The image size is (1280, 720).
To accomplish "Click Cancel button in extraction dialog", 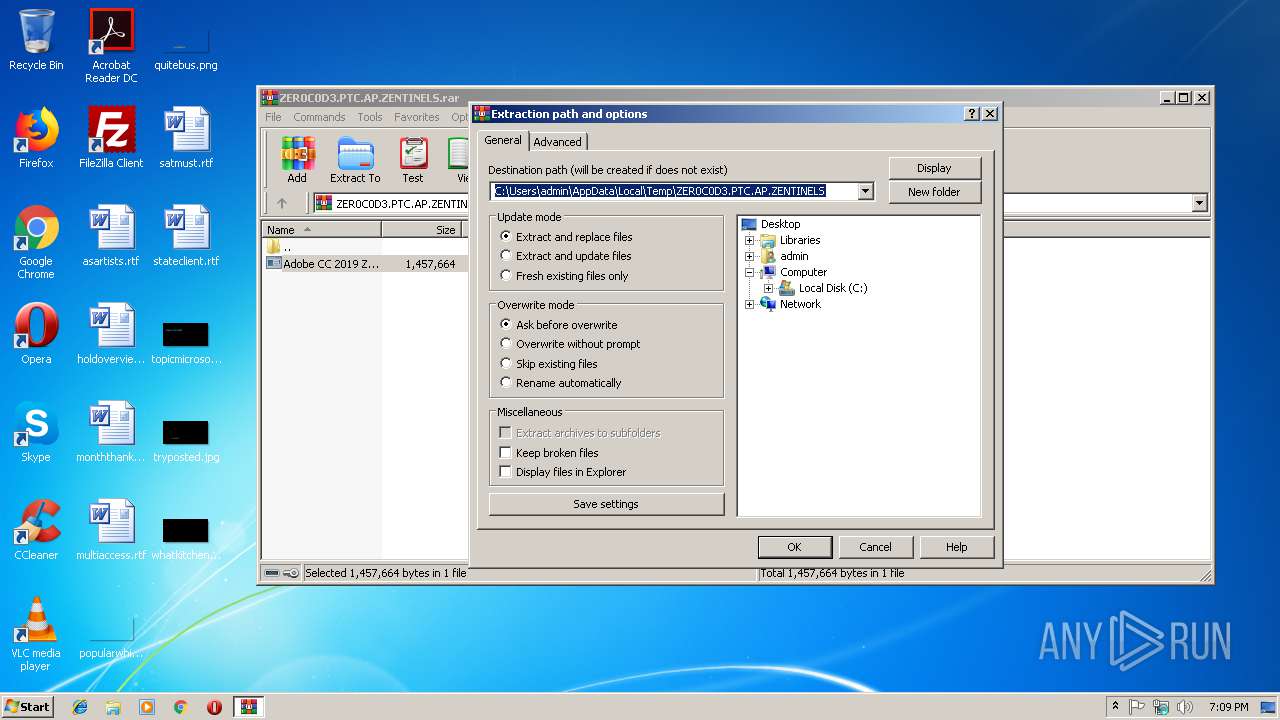I will [x=875, y=547].
